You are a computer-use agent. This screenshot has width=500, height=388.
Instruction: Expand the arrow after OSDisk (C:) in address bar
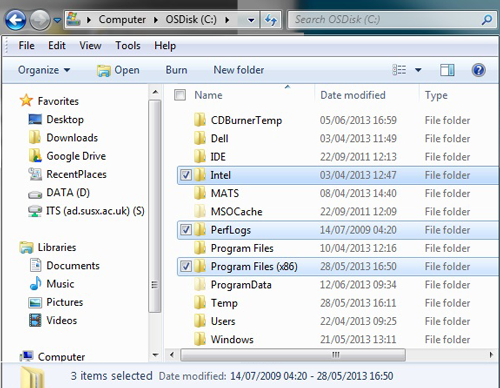coord(227,20)
